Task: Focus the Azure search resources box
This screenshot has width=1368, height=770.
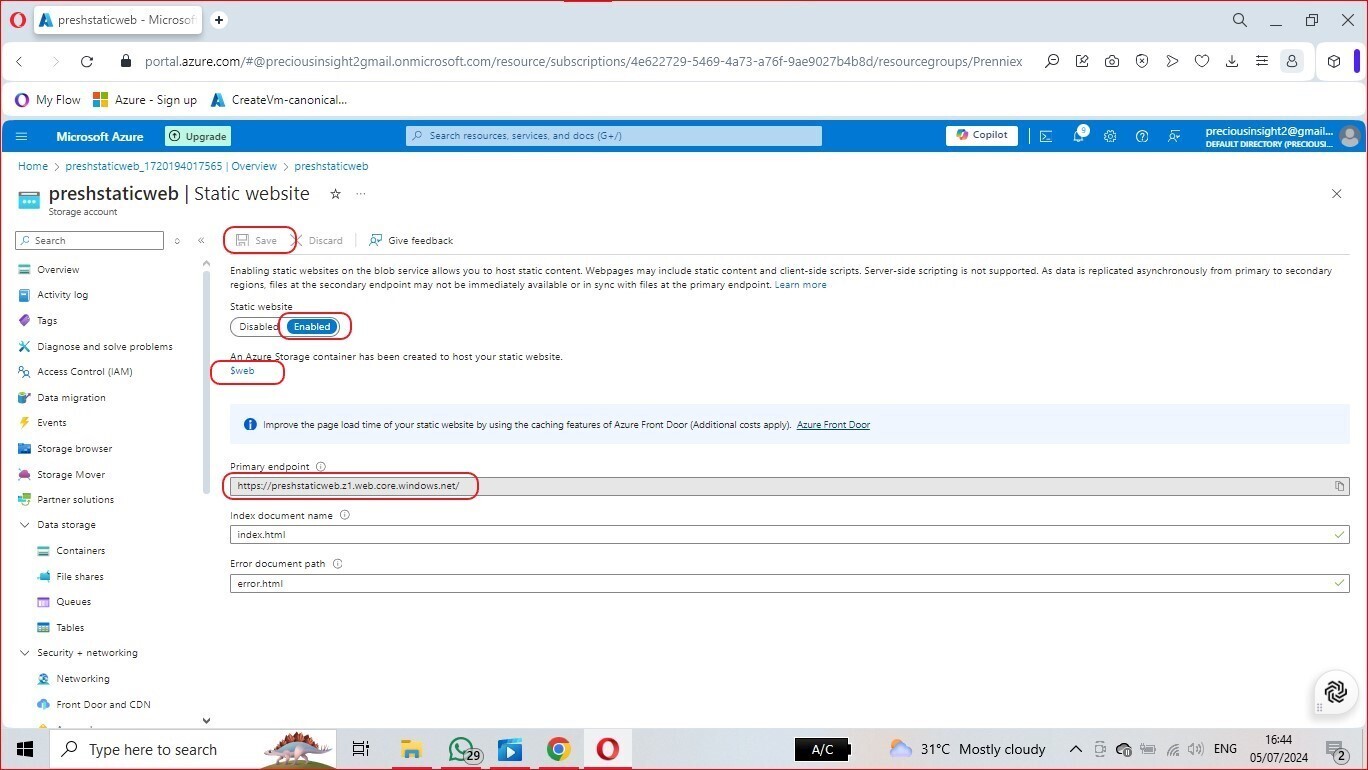Action: coord(614,136)
